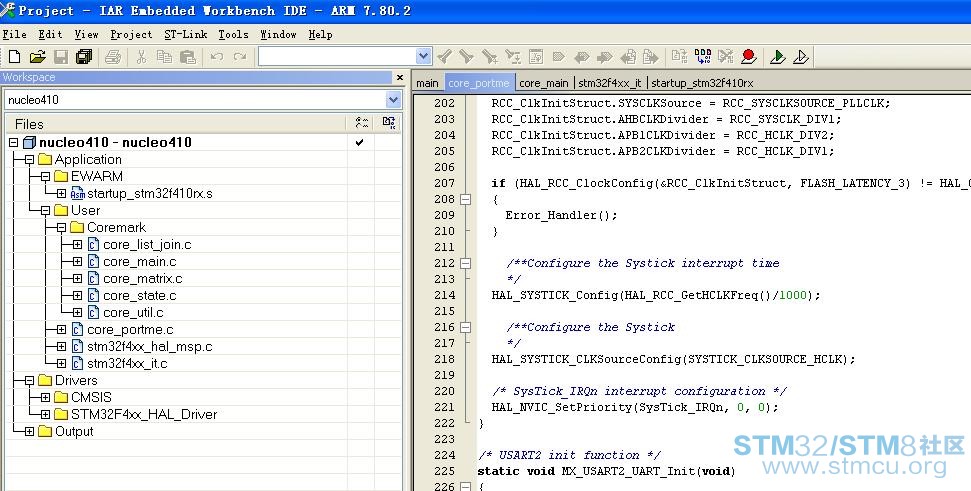This screenshot has width=971, height=491.
Task: Collapse comment fold marker at line 212
Action: pyautogui.click(x=465, y=263)
